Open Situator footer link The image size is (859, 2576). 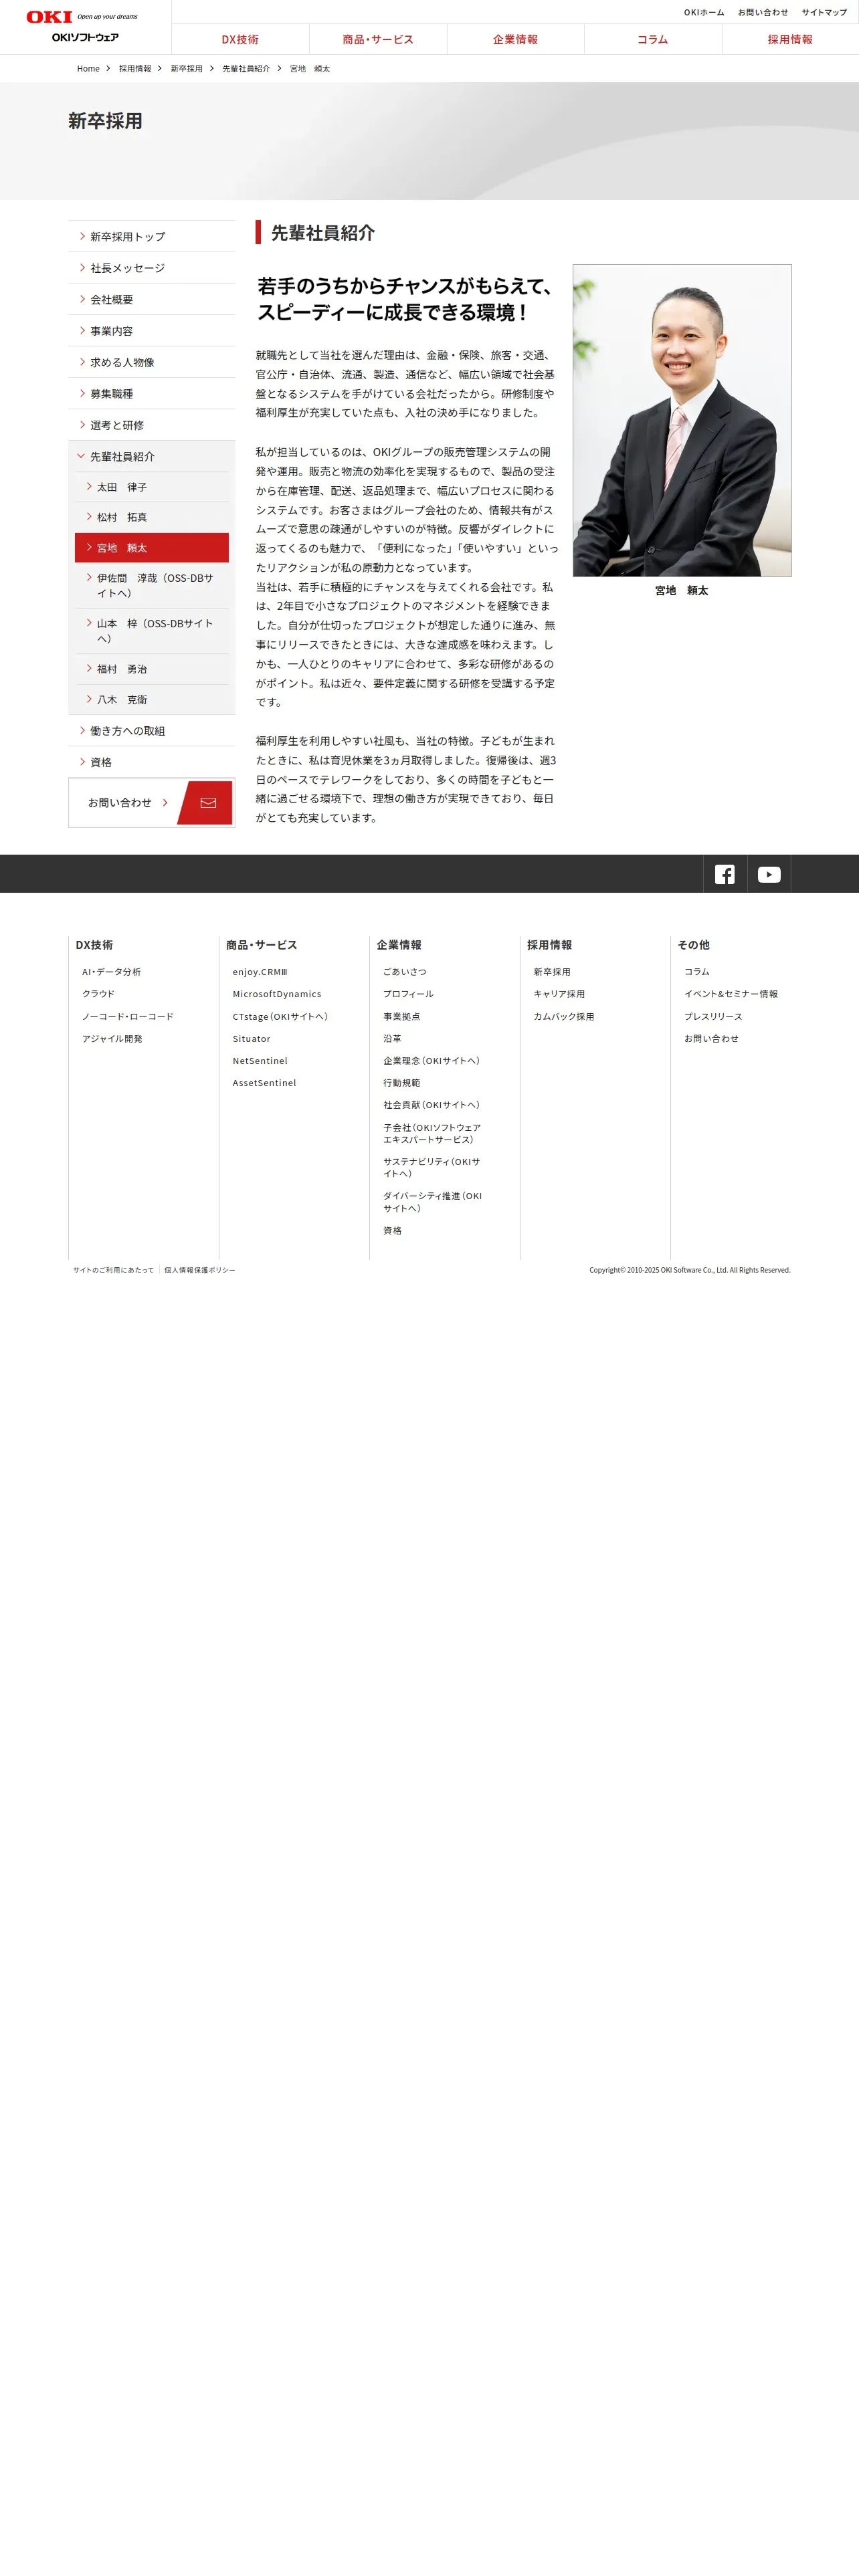[252, 1039]
